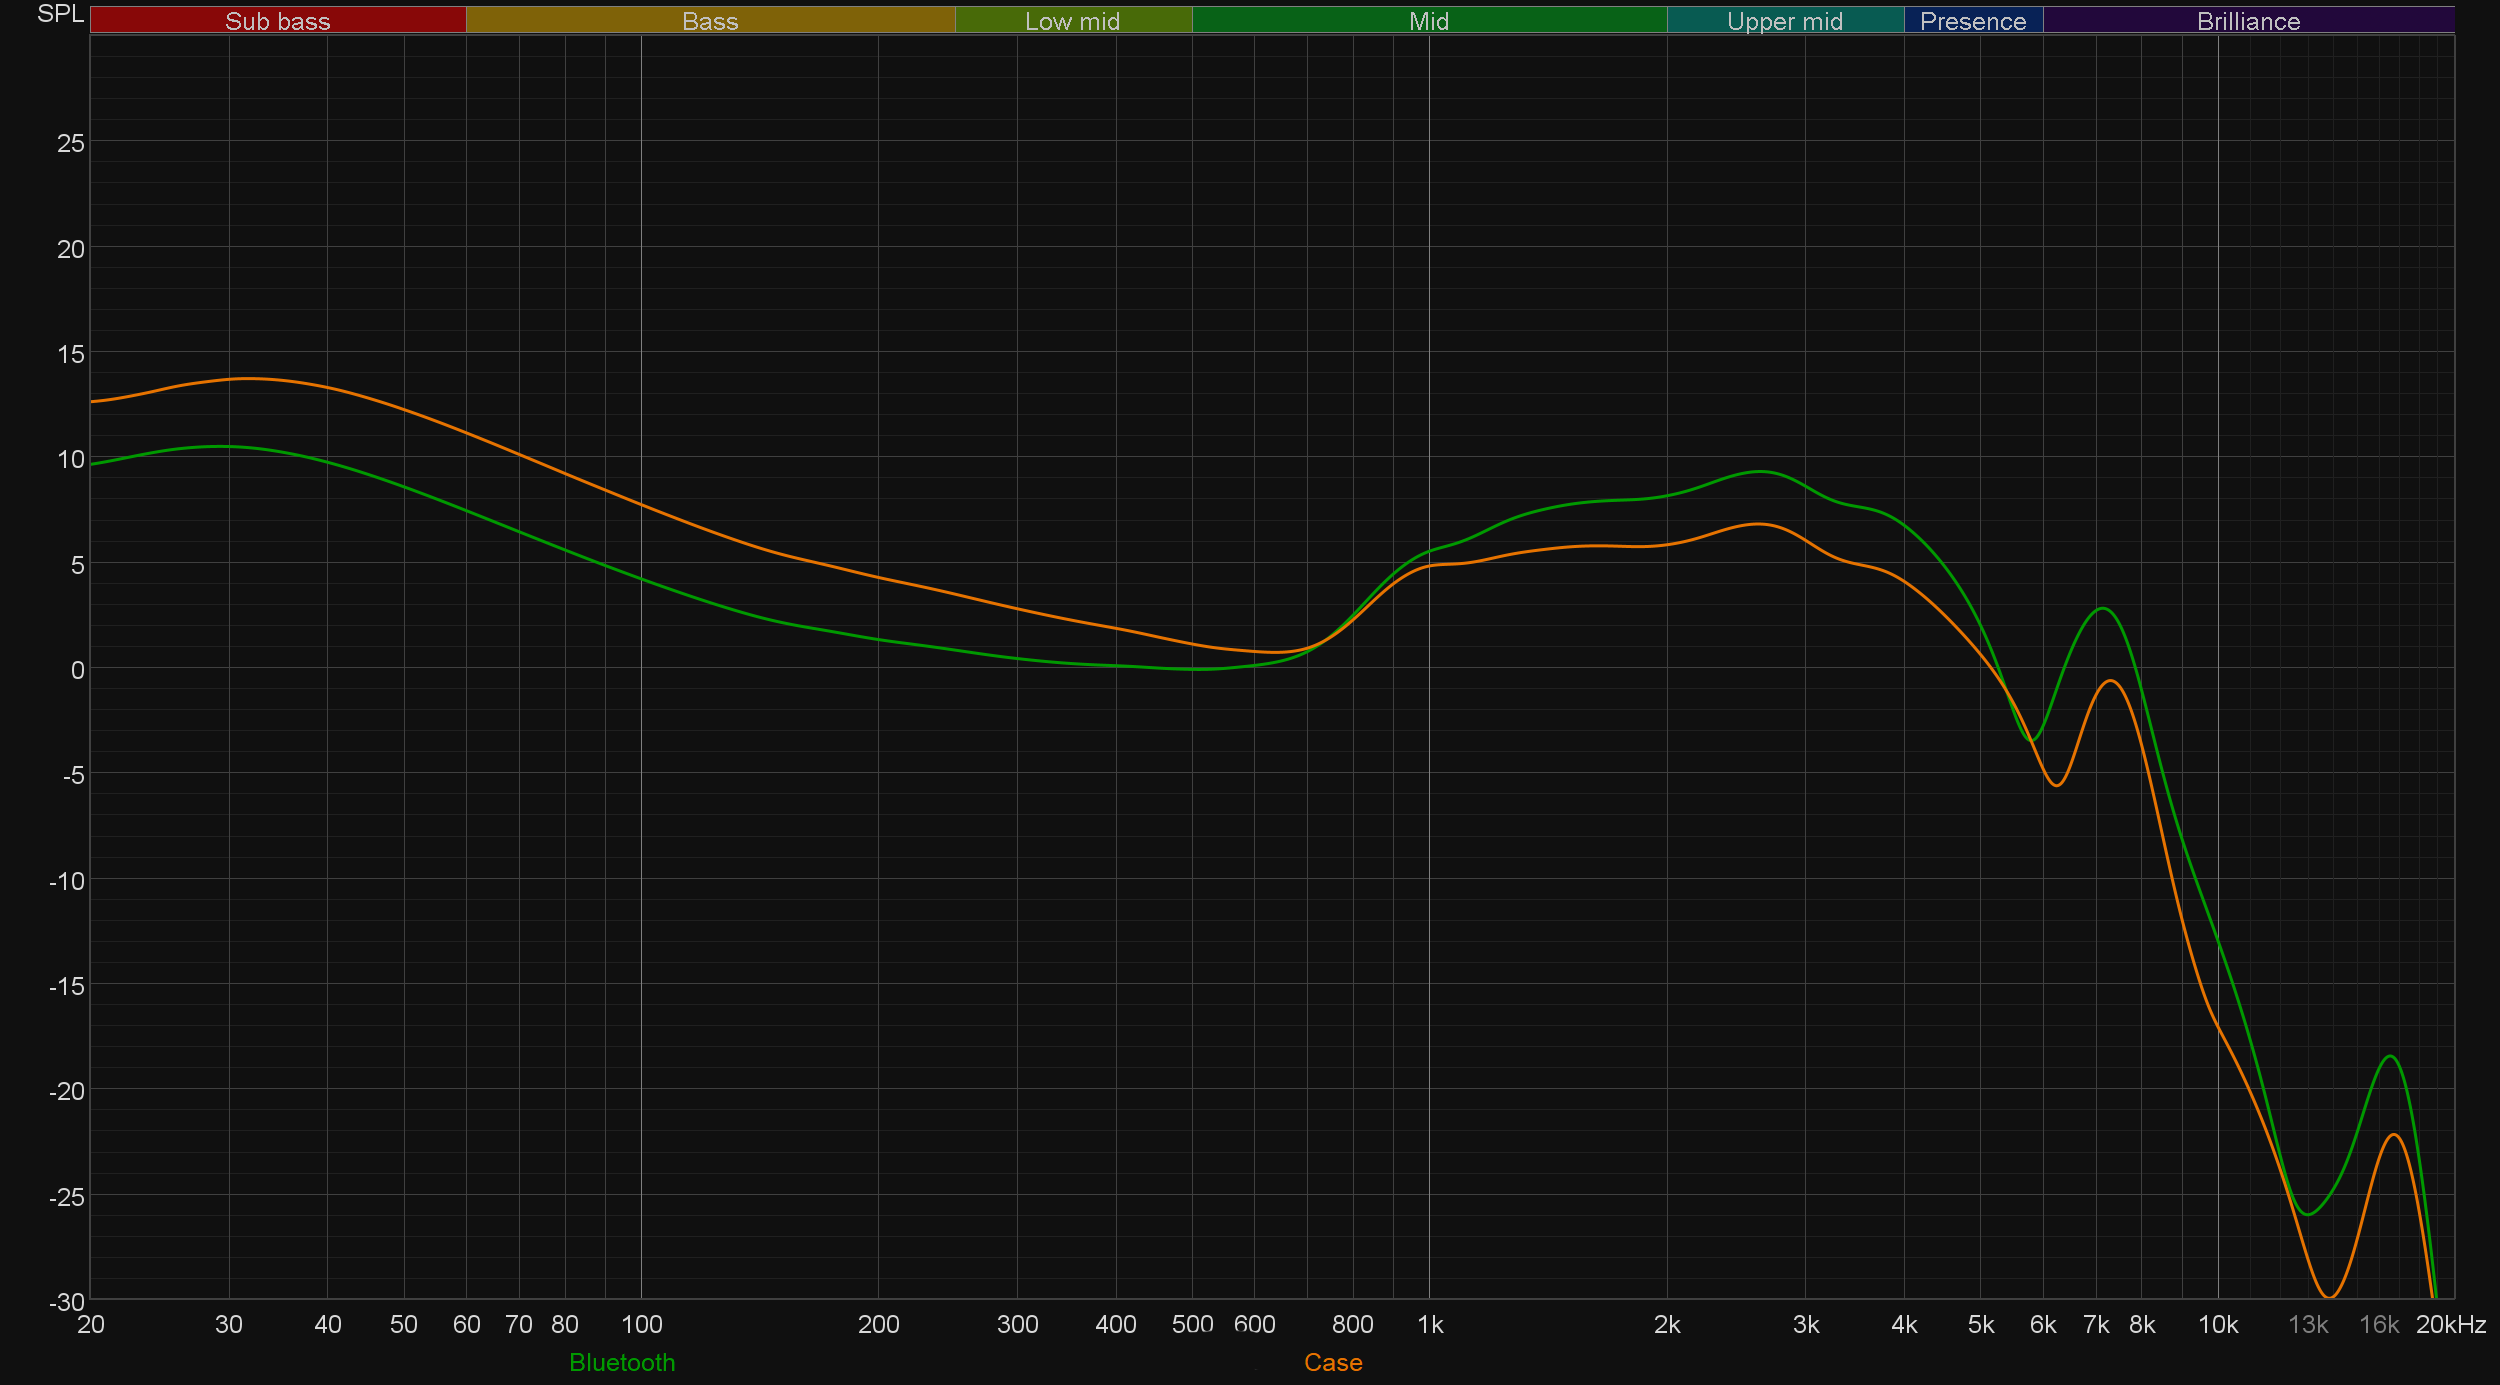Image resolution: width=2500 pixels, height=1385 pixels.
Task: Click the green curve's 16k peak
Action: point(2390,1056)
